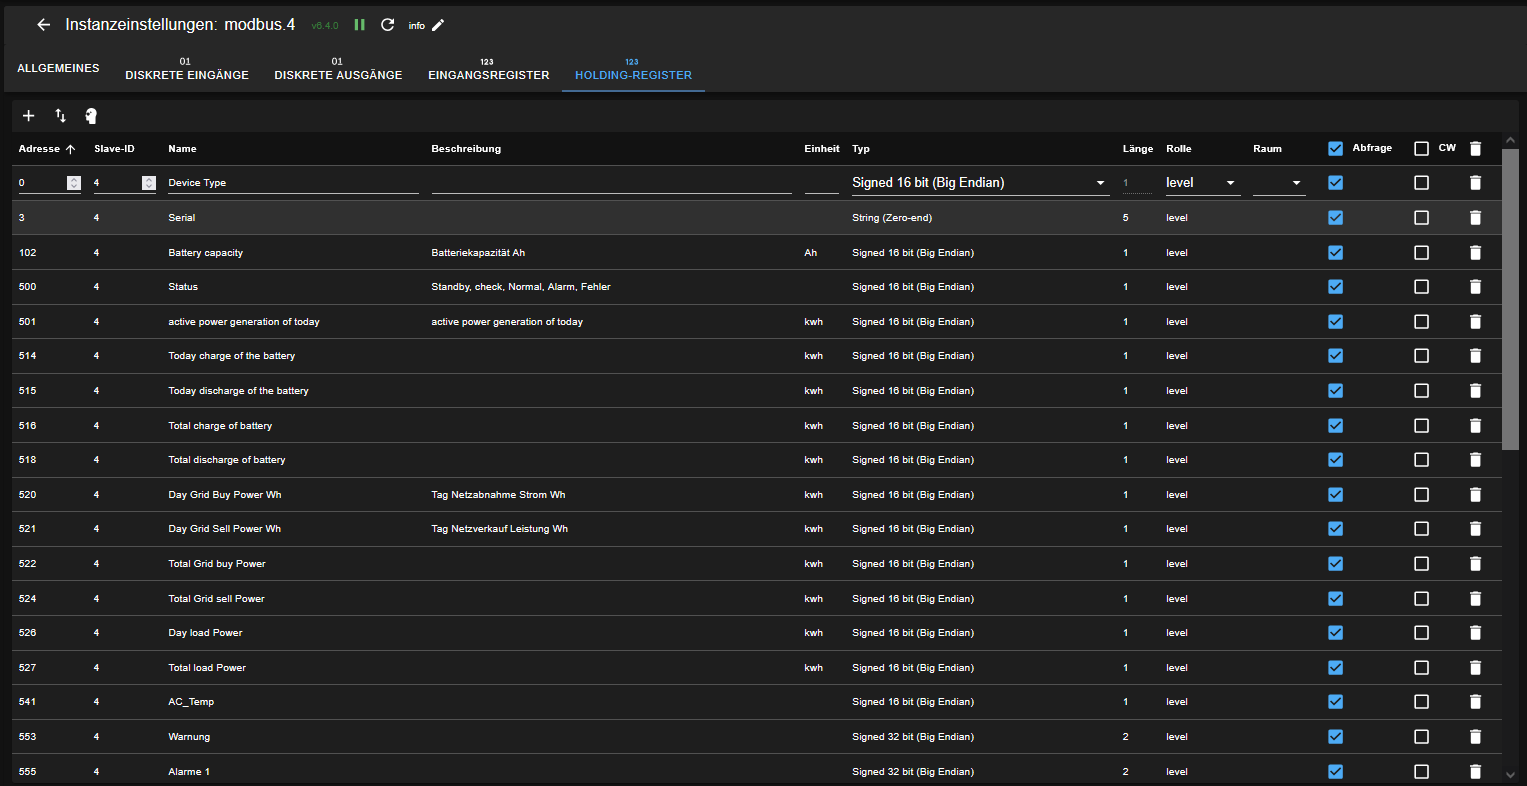Open the Diskrete Eingänge tab
Viewport: 1527px width, 786px height.
(187, 69)
